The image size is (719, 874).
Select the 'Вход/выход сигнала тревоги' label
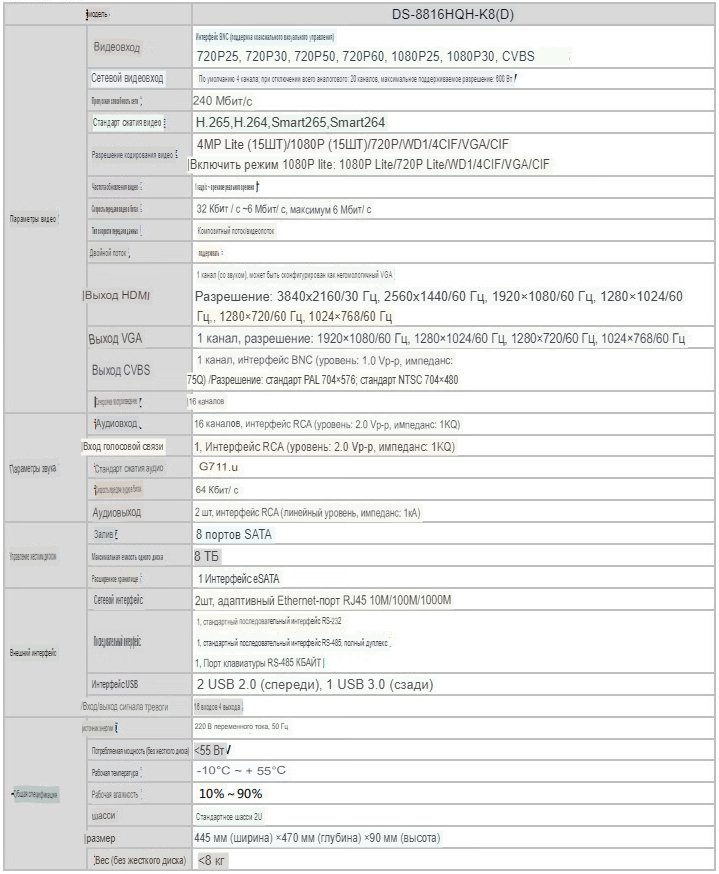click(x=125, y=707)
